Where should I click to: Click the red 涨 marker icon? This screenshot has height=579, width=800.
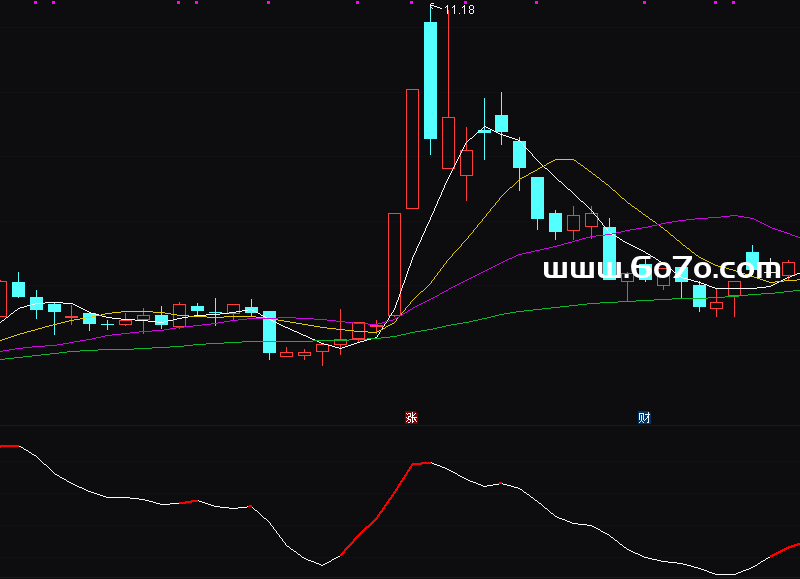click(x=410, y=418)
